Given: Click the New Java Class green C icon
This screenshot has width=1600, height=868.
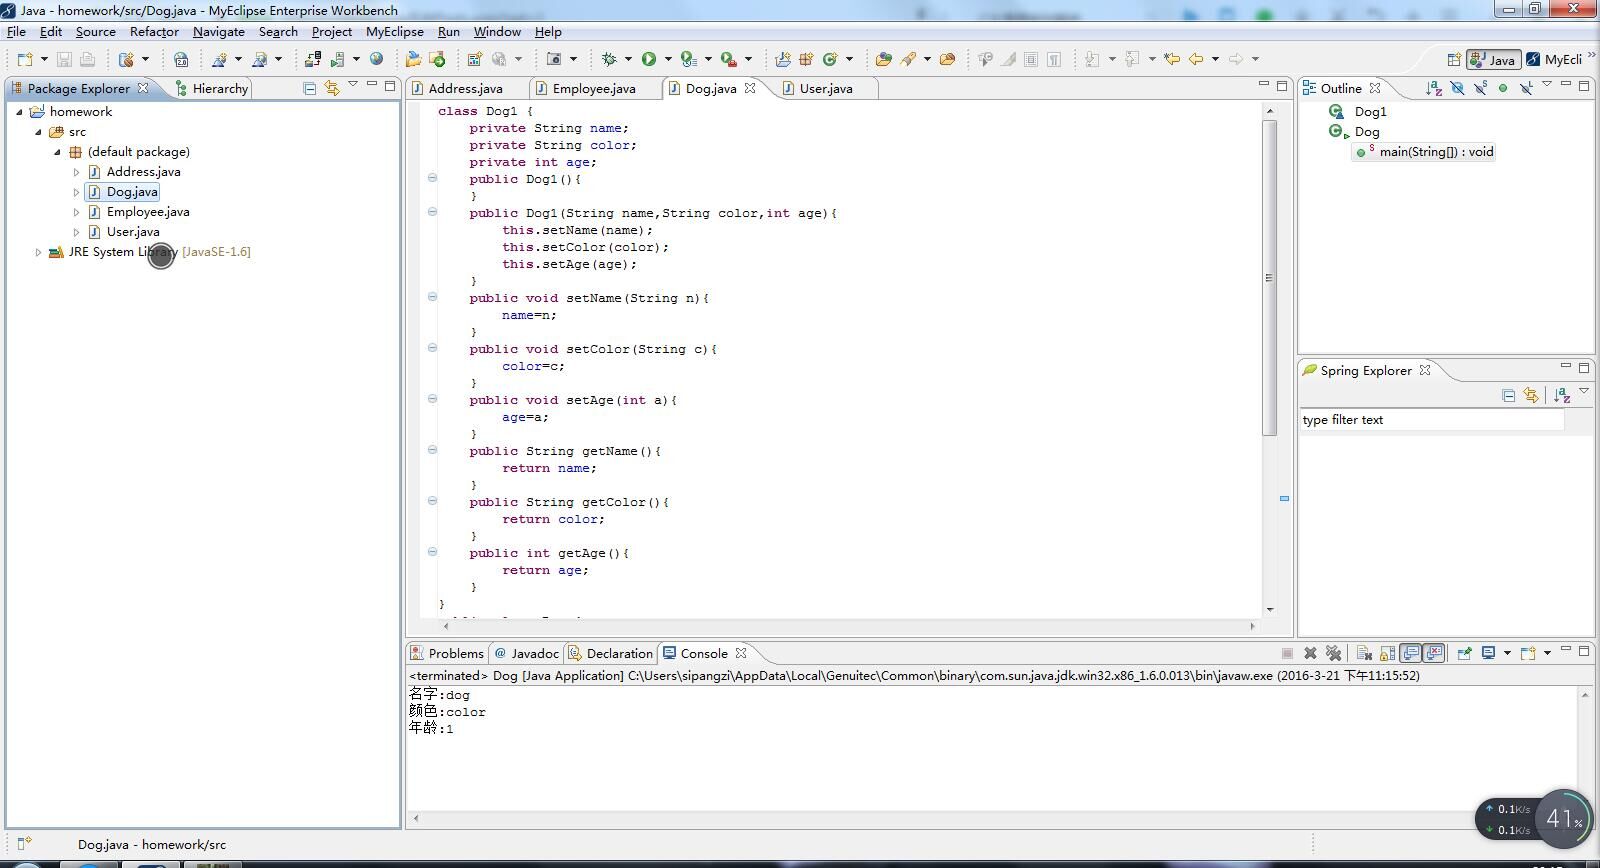Looking at the screenshot, I should [829, 59].
